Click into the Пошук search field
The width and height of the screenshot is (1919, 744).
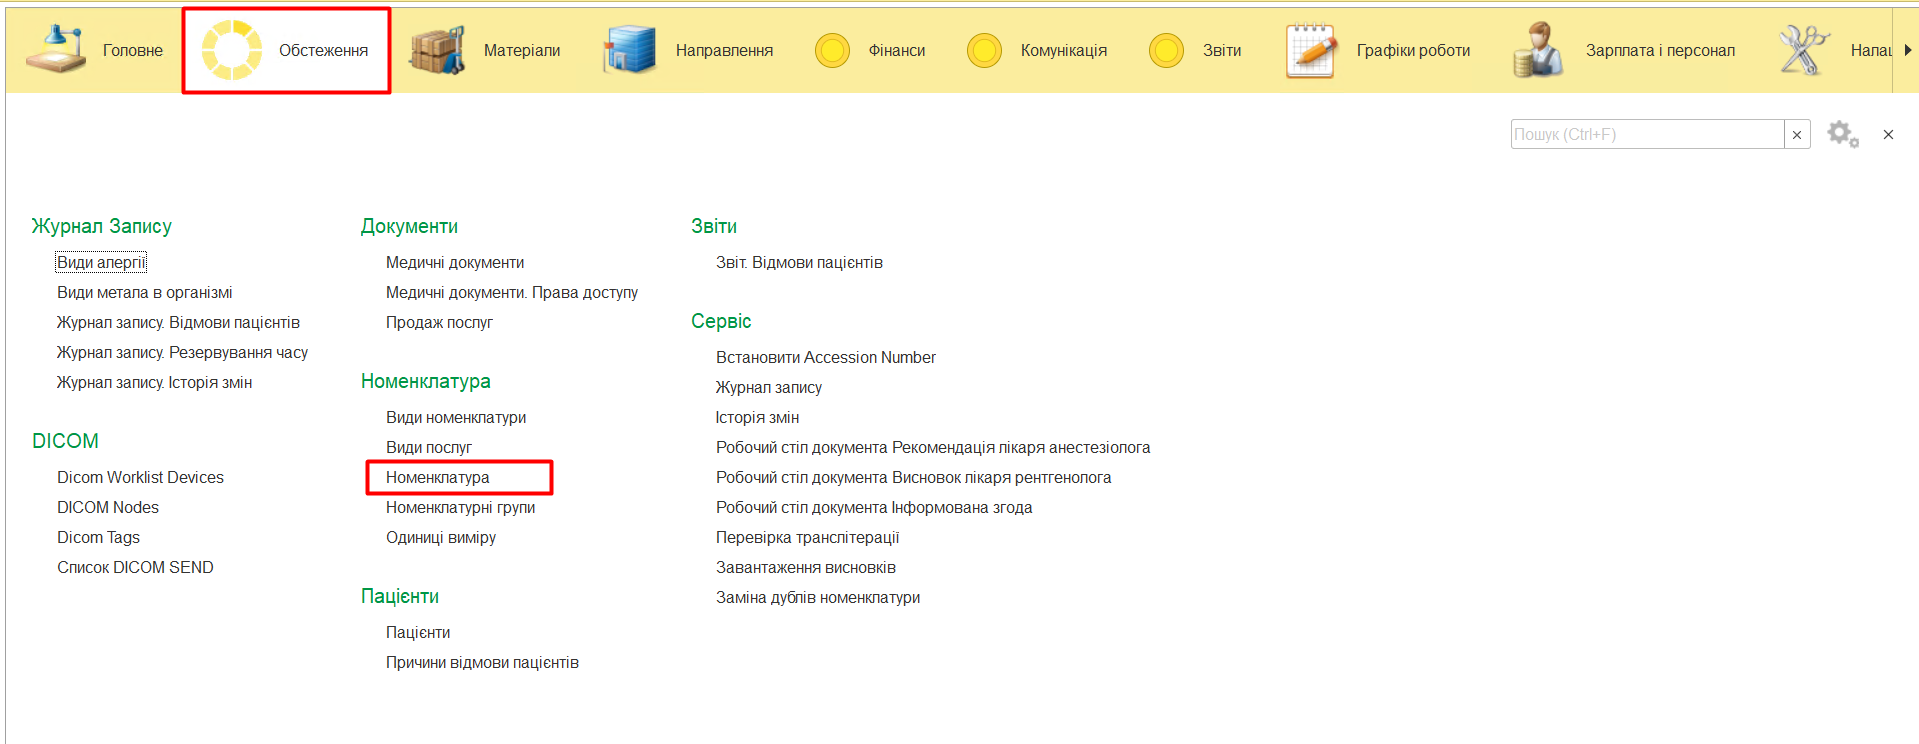point(1646,134)
